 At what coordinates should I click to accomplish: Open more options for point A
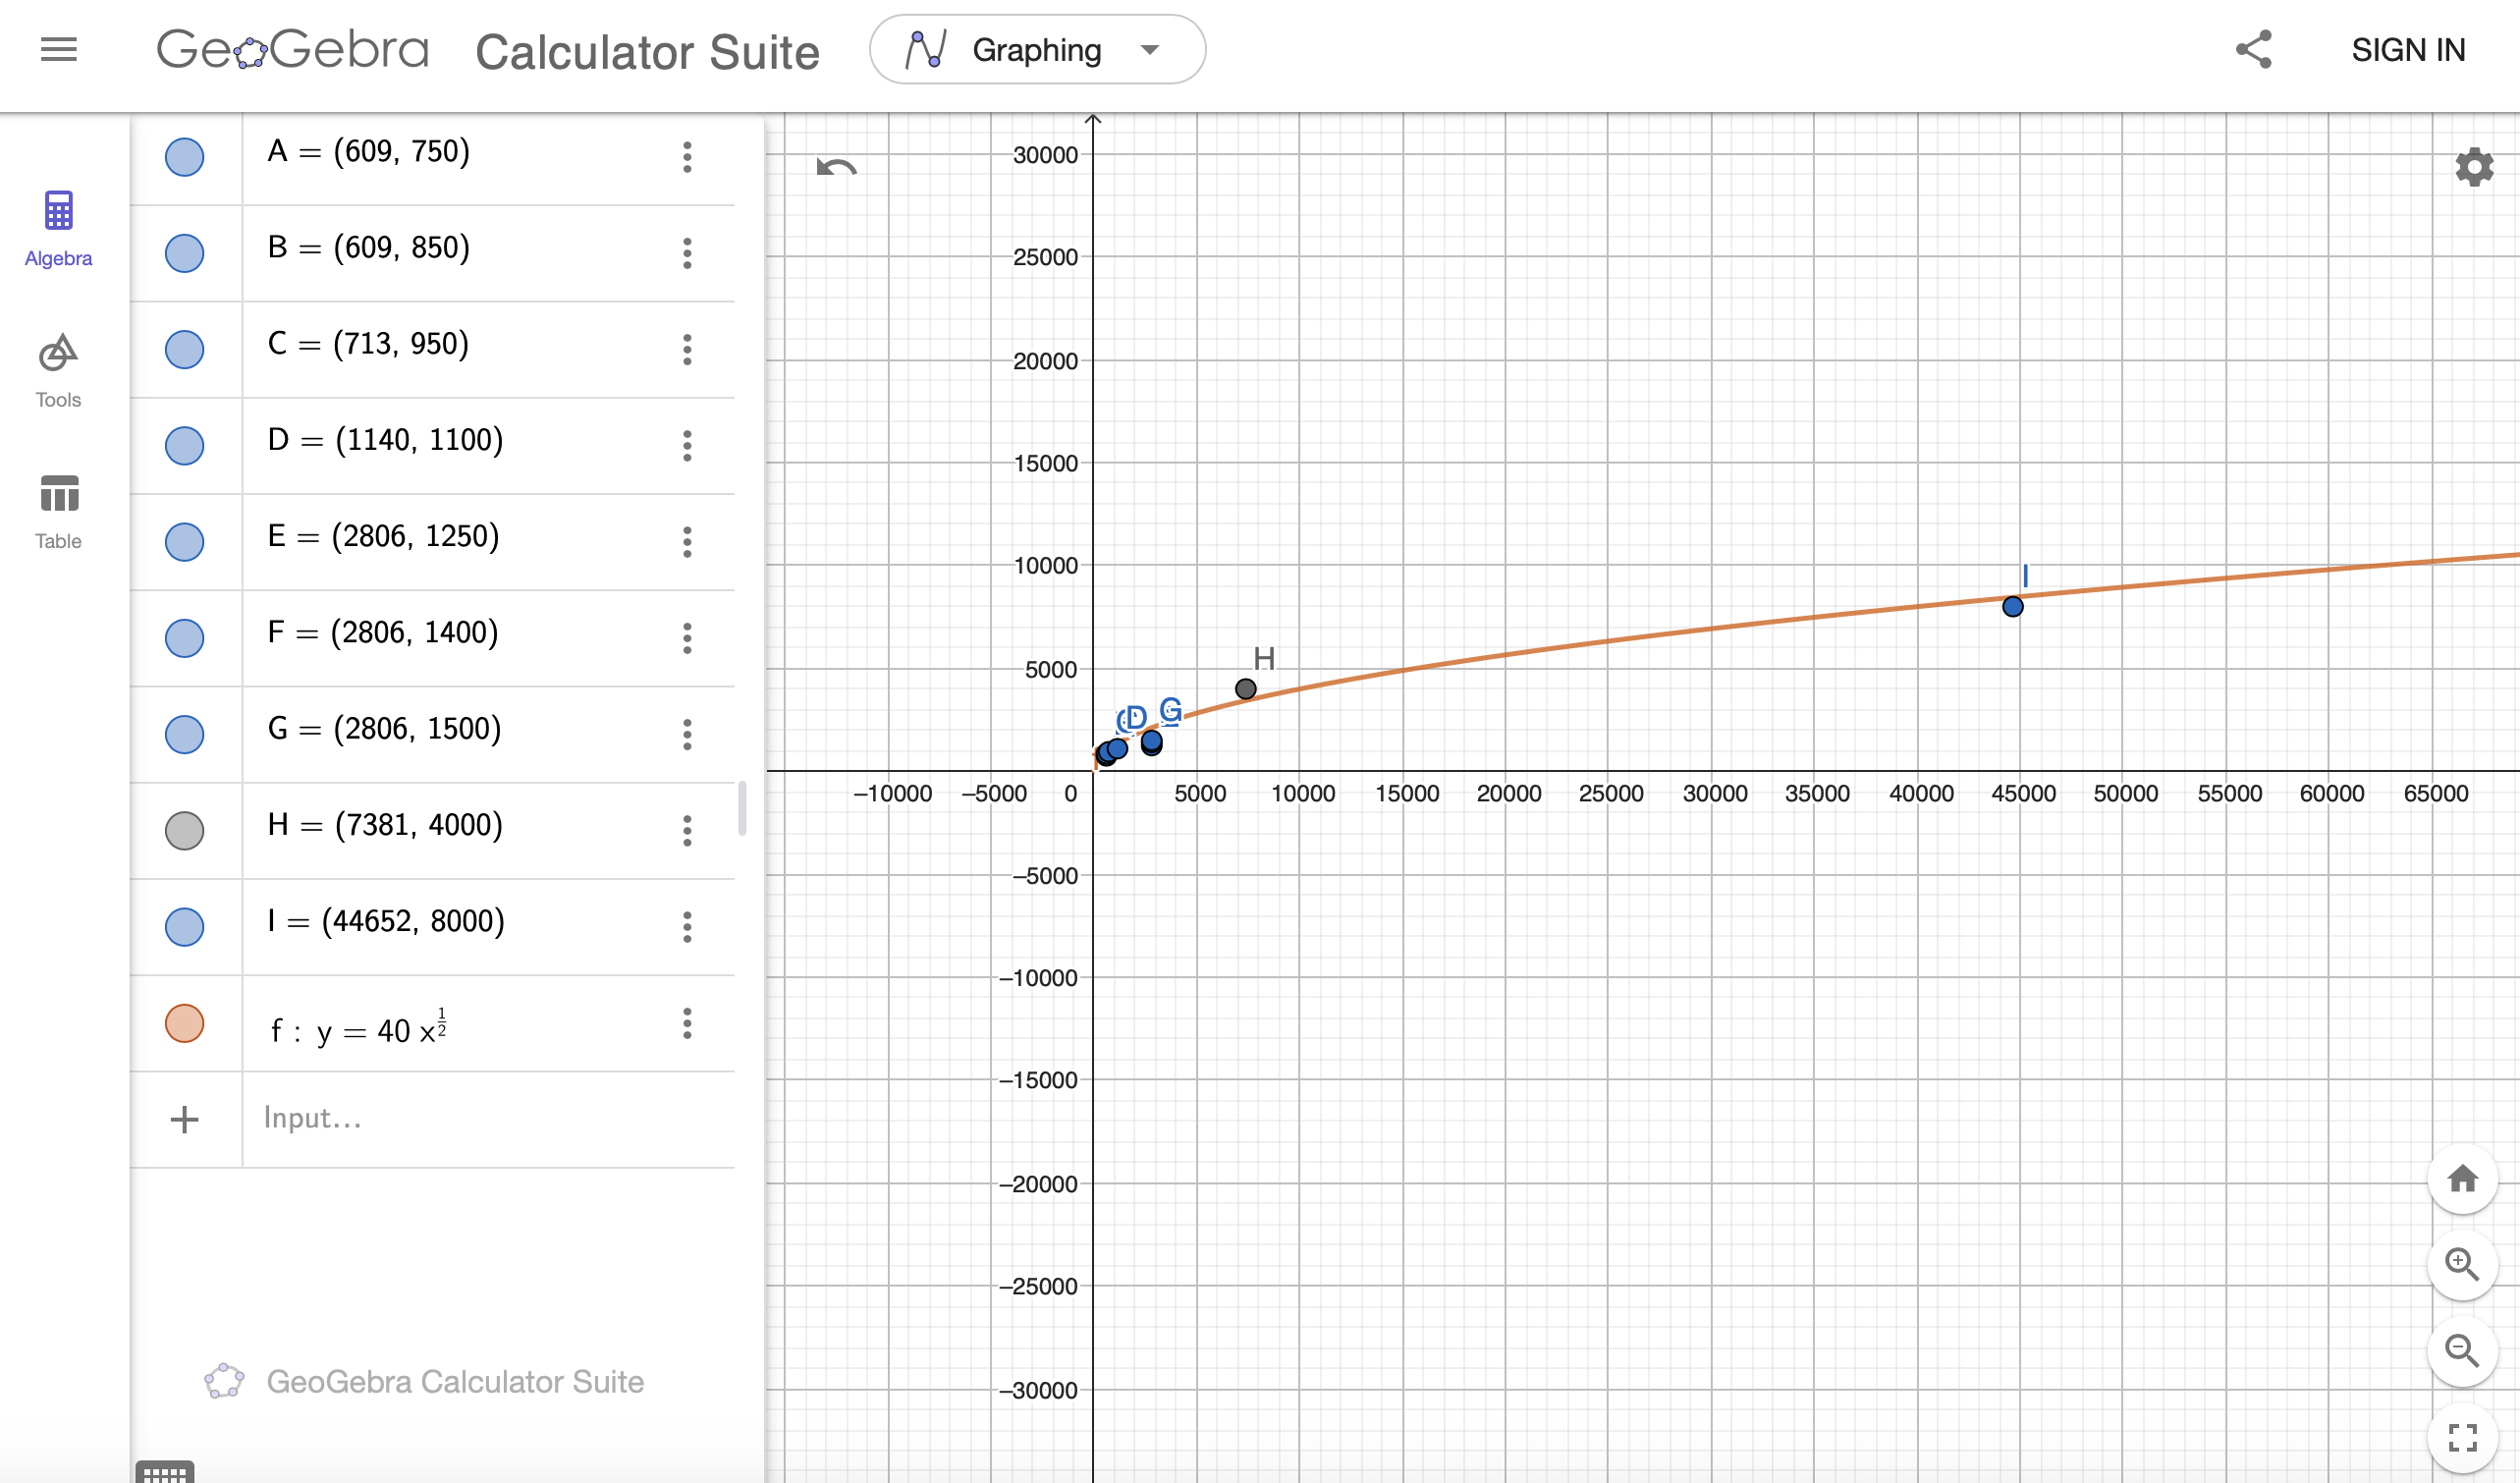(x=687, y=157)
